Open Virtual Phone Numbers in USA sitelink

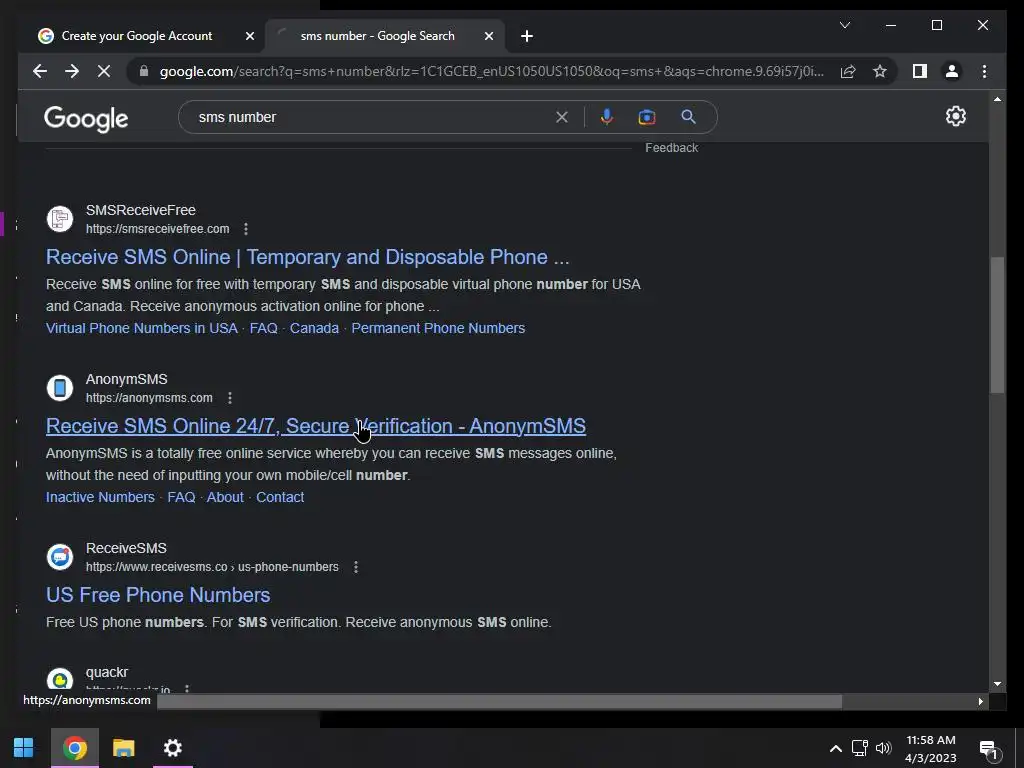tap(142, 328)
